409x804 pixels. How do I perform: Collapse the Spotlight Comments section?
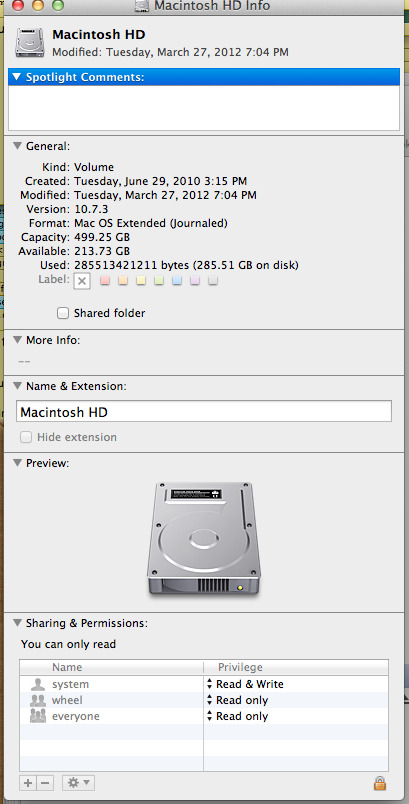click(17, 77)
